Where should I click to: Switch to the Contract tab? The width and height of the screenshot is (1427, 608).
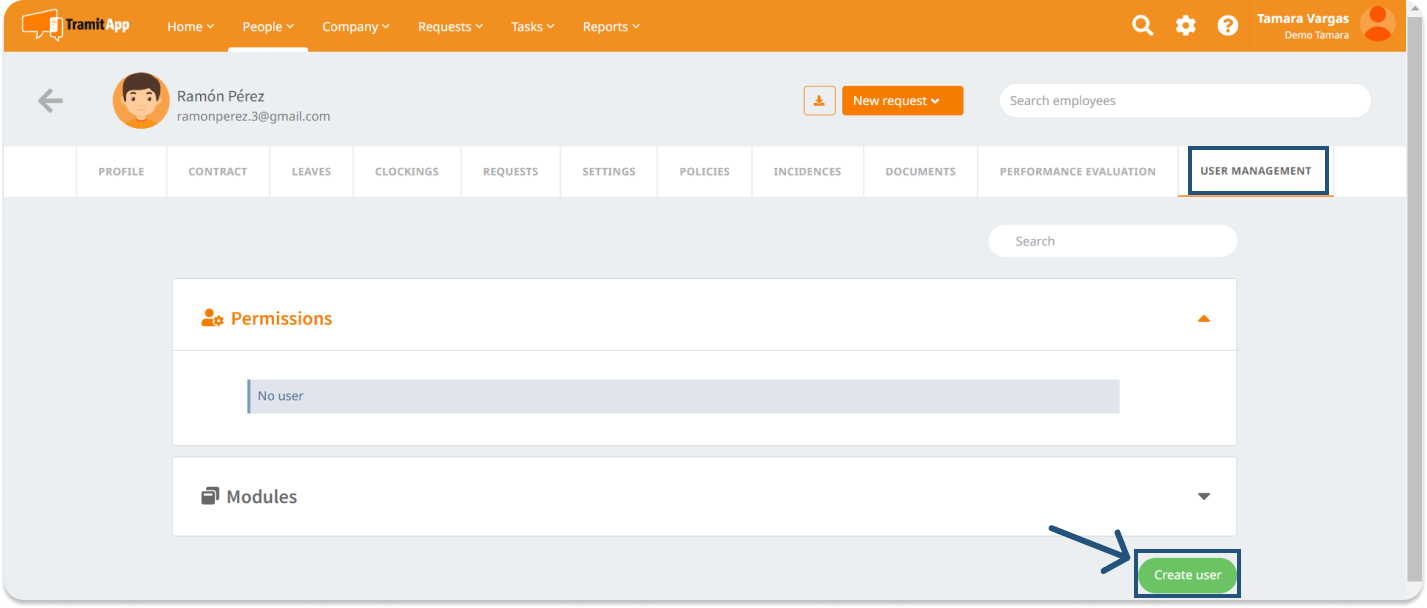coord(218,172)
